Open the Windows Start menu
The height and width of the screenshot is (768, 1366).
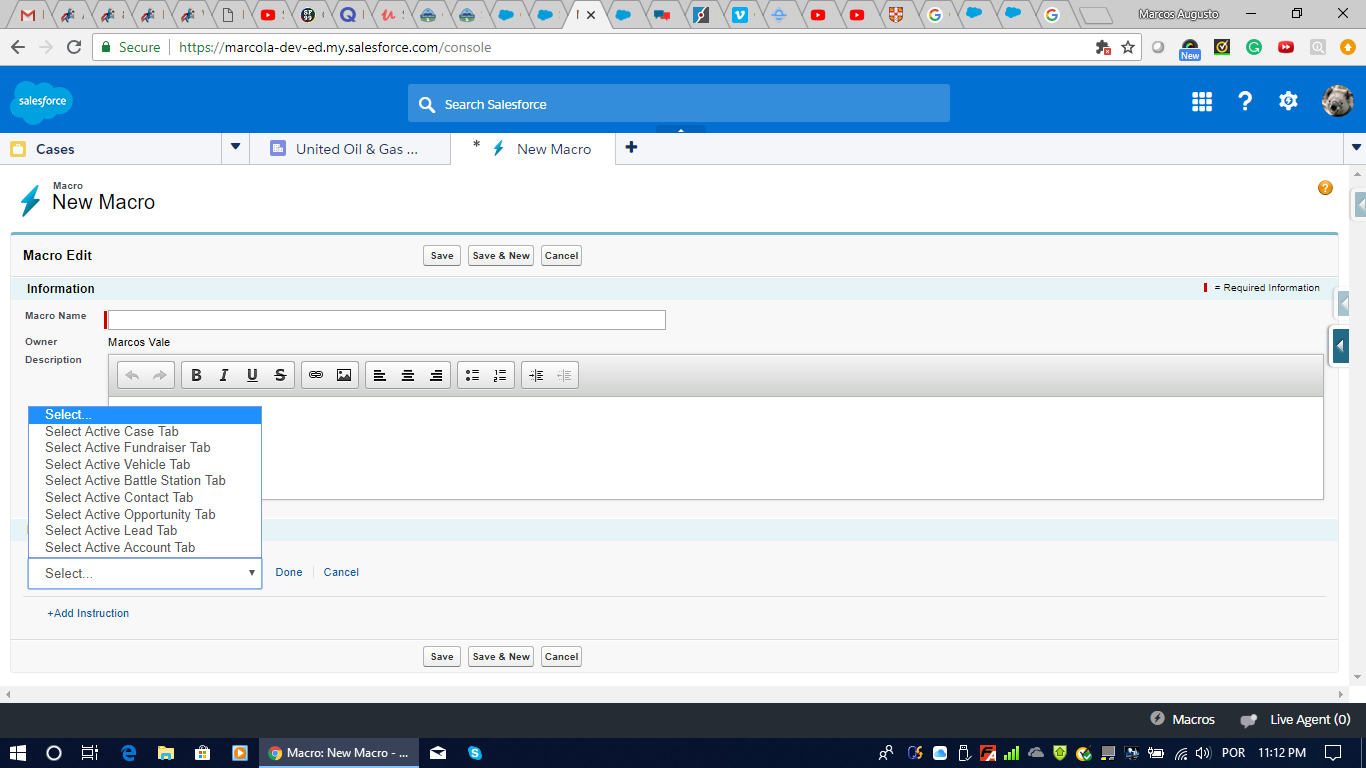point(18,753)
